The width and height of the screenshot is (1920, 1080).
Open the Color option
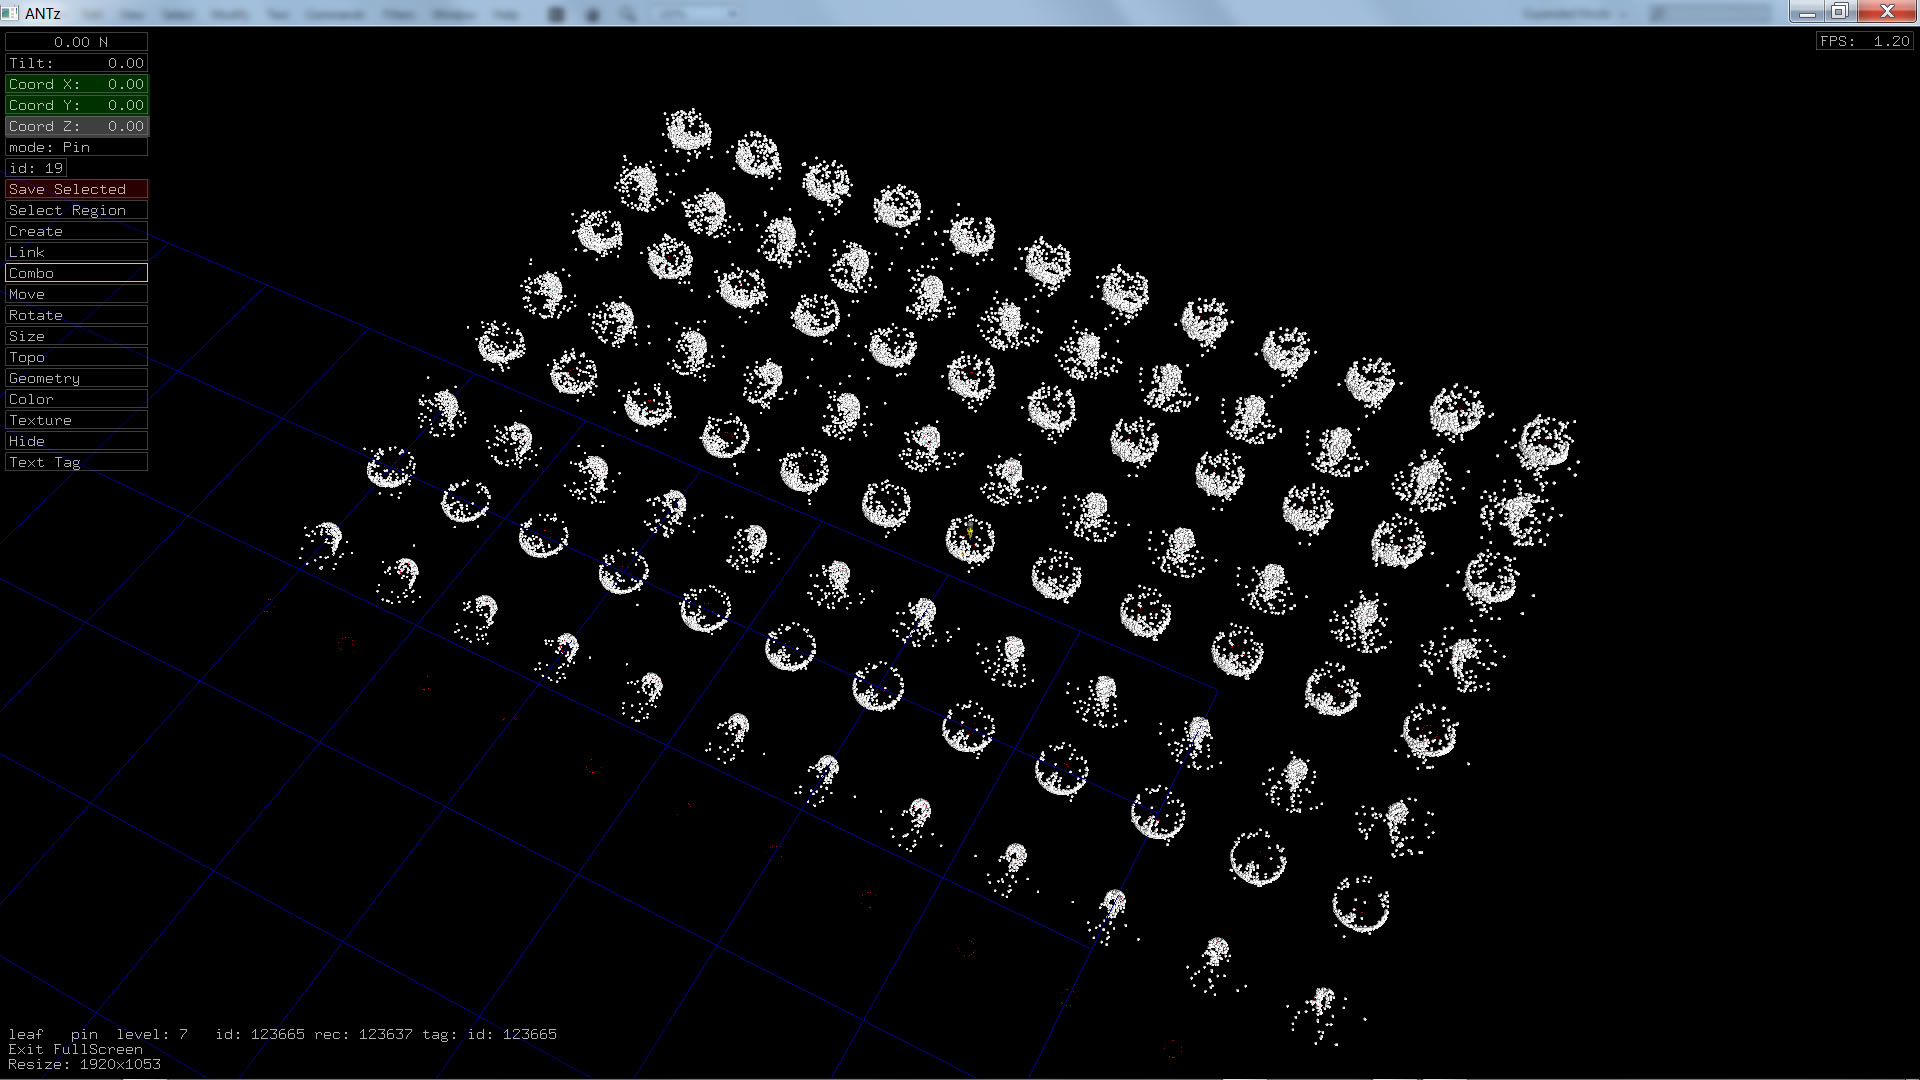tap(76, 399)
